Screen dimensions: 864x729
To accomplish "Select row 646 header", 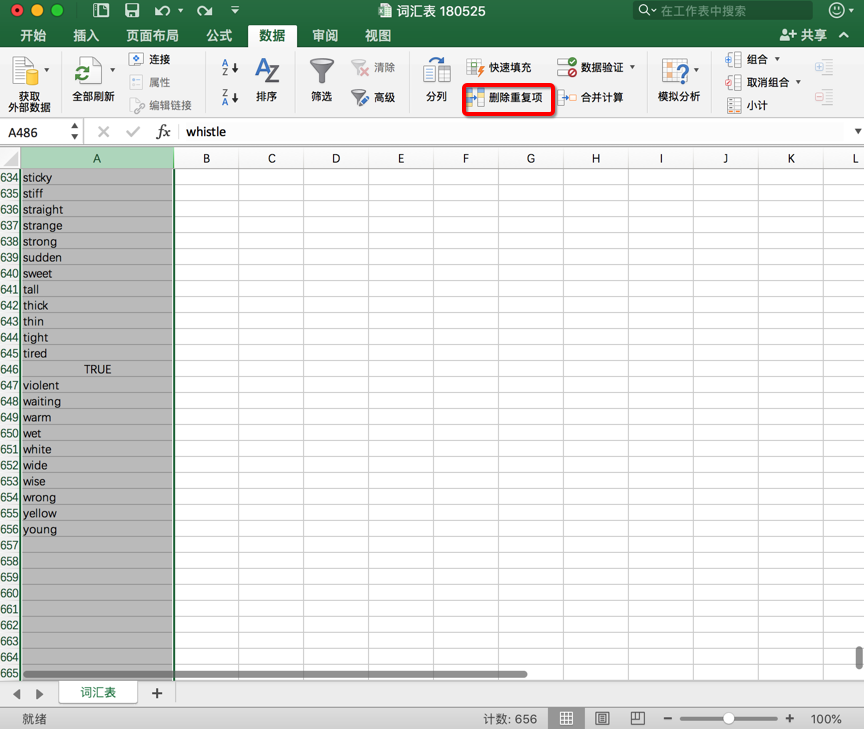I will [10, 369].
